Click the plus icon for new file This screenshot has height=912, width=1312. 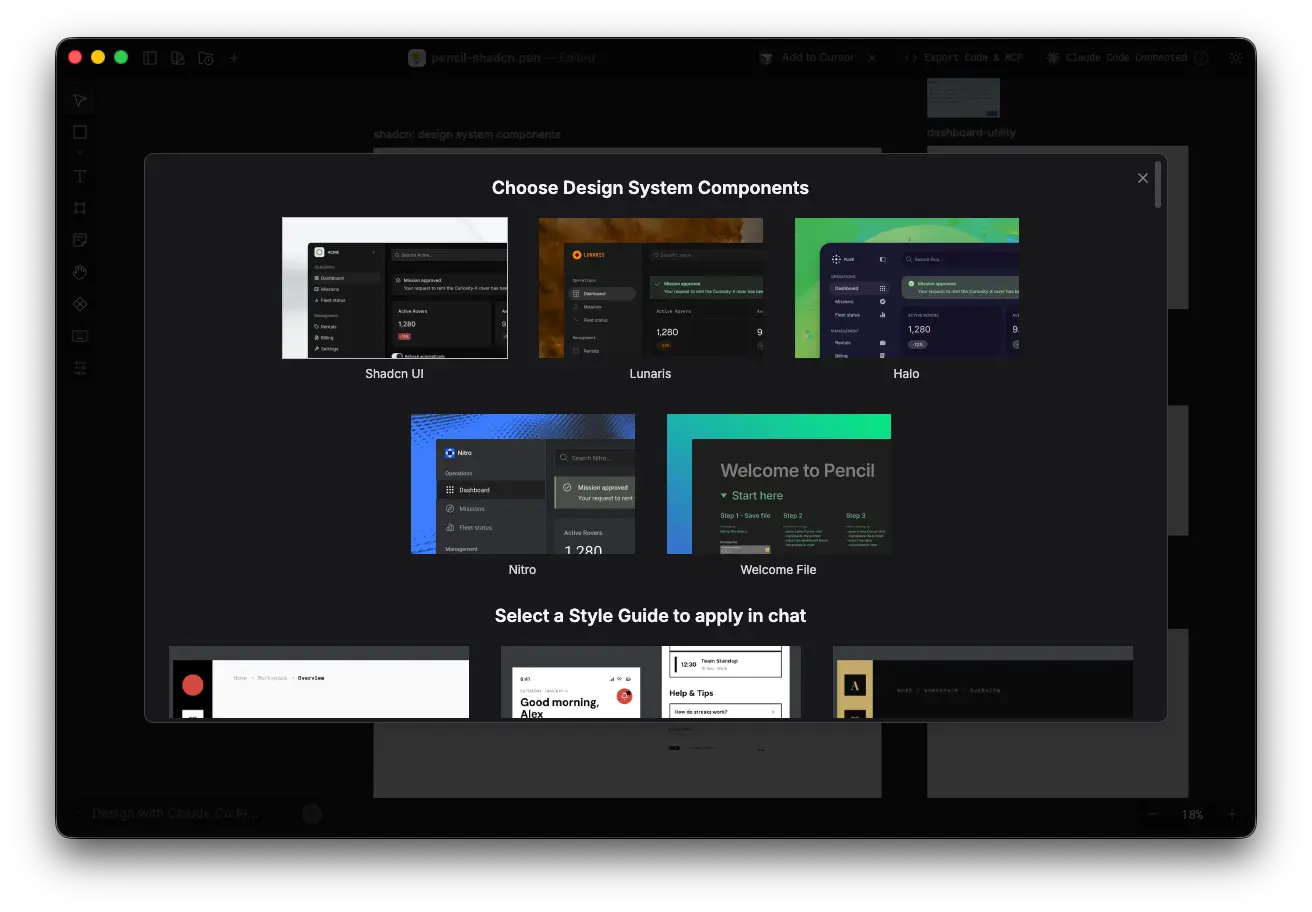click(x=234, y=58)
